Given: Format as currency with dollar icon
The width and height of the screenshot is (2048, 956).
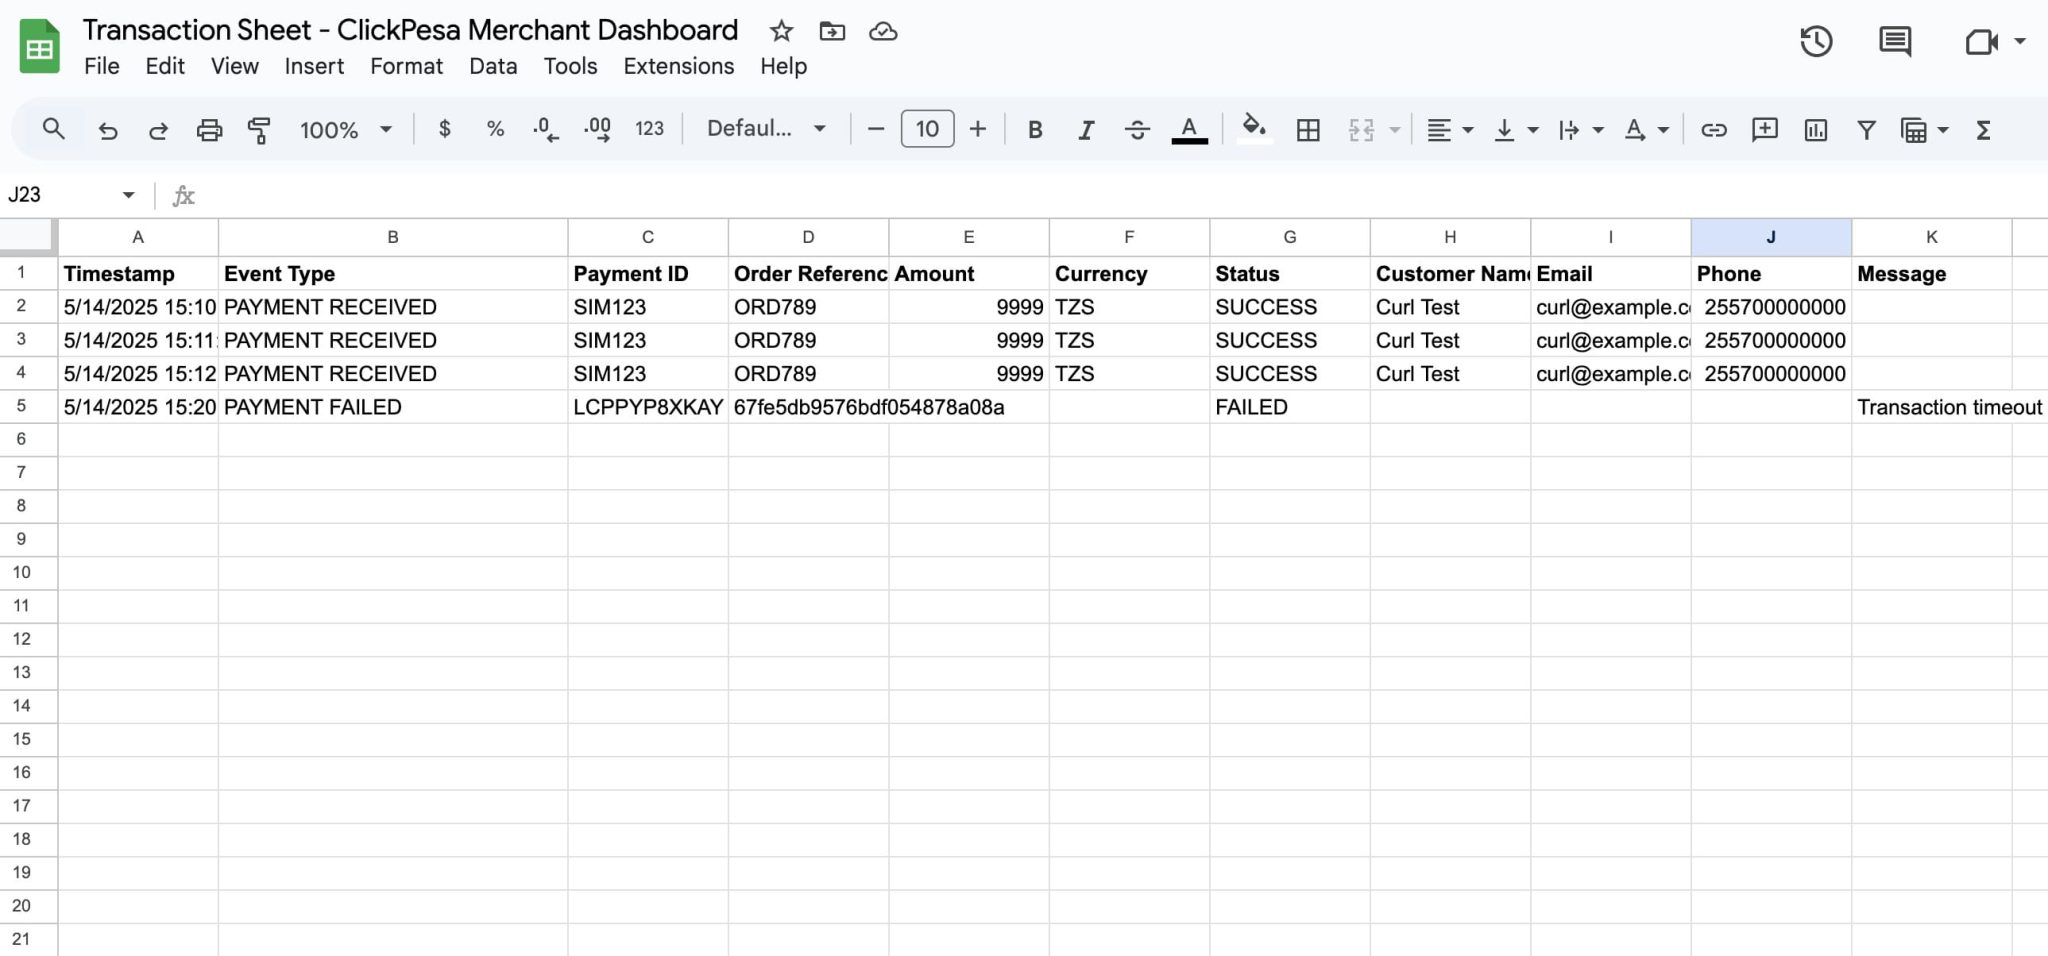Looking at the screenshot, I should 445,129.
